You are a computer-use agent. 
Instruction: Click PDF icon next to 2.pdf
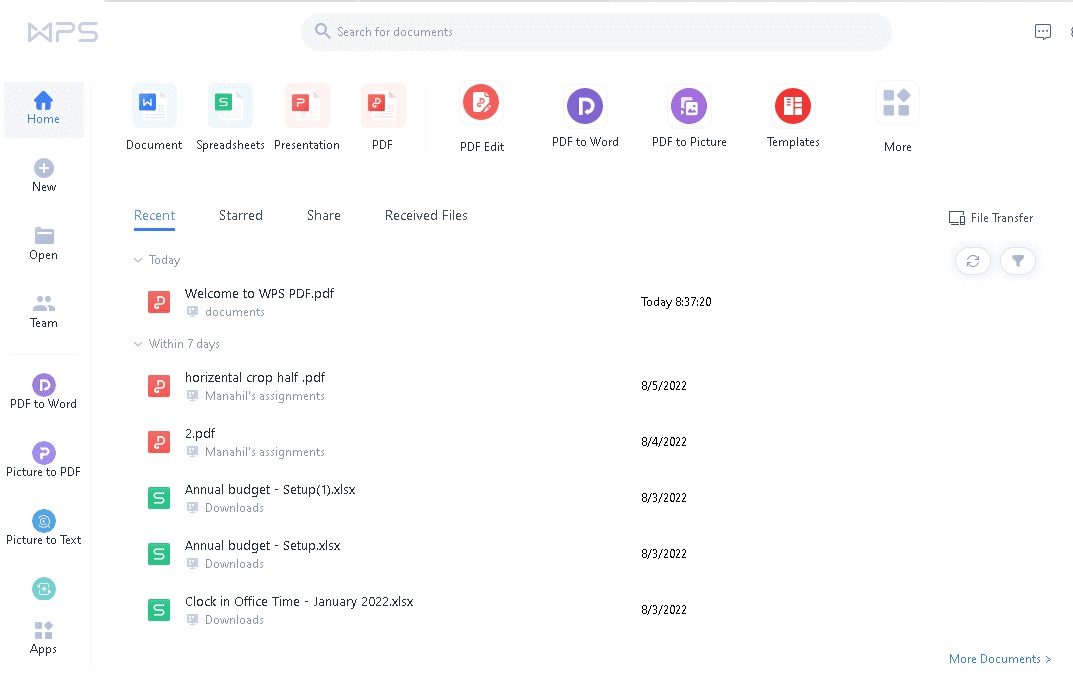click(159, 442)
